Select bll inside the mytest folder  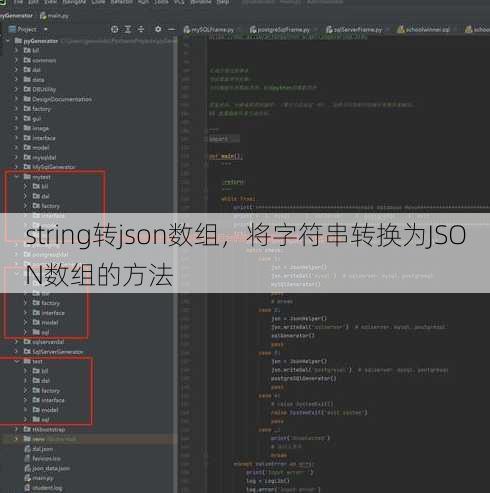44,186
